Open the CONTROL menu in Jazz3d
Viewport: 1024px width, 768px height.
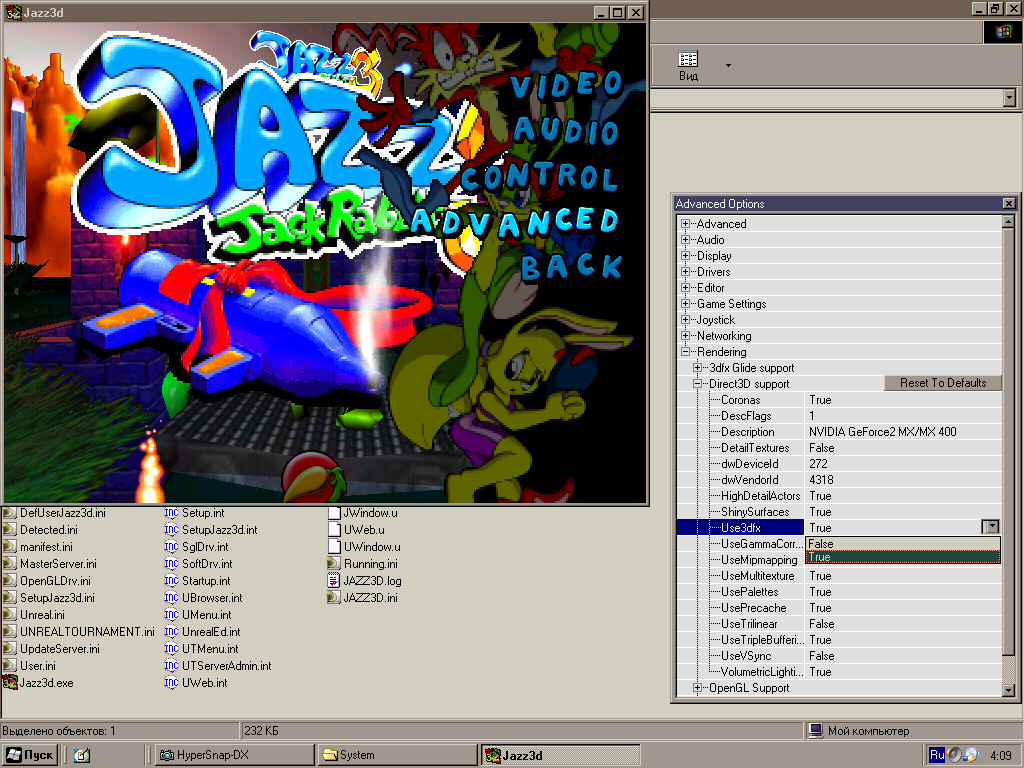539,177
